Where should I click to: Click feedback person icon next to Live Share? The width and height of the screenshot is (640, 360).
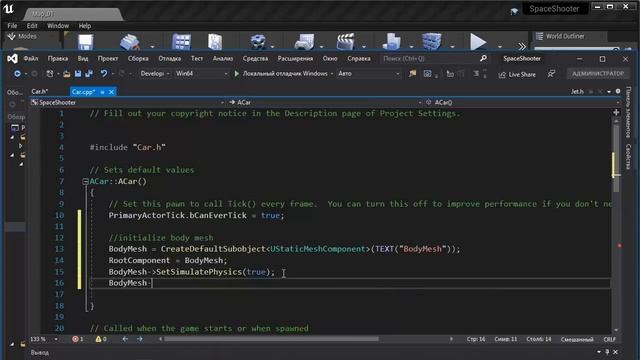point(551,73)
